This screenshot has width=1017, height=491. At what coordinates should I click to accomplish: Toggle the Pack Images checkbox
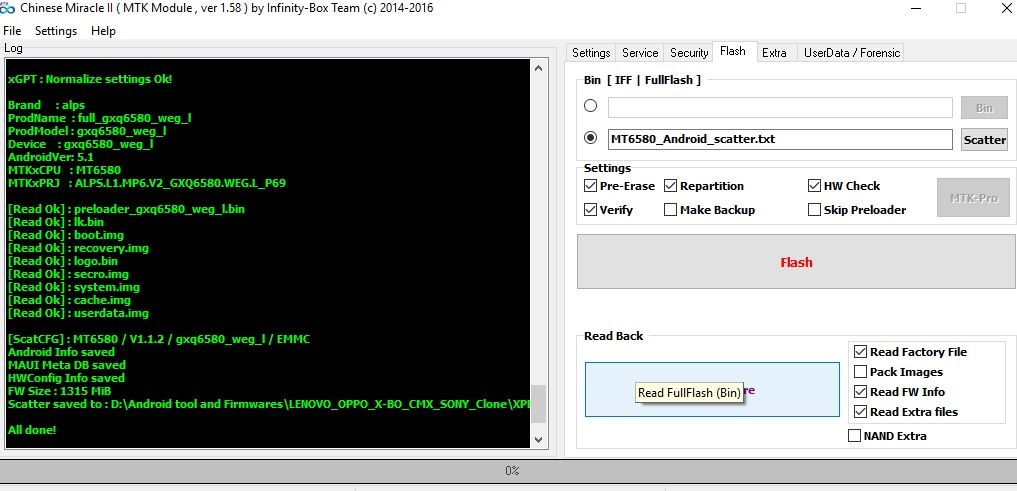pyautogui.click(x=860, y=372)
